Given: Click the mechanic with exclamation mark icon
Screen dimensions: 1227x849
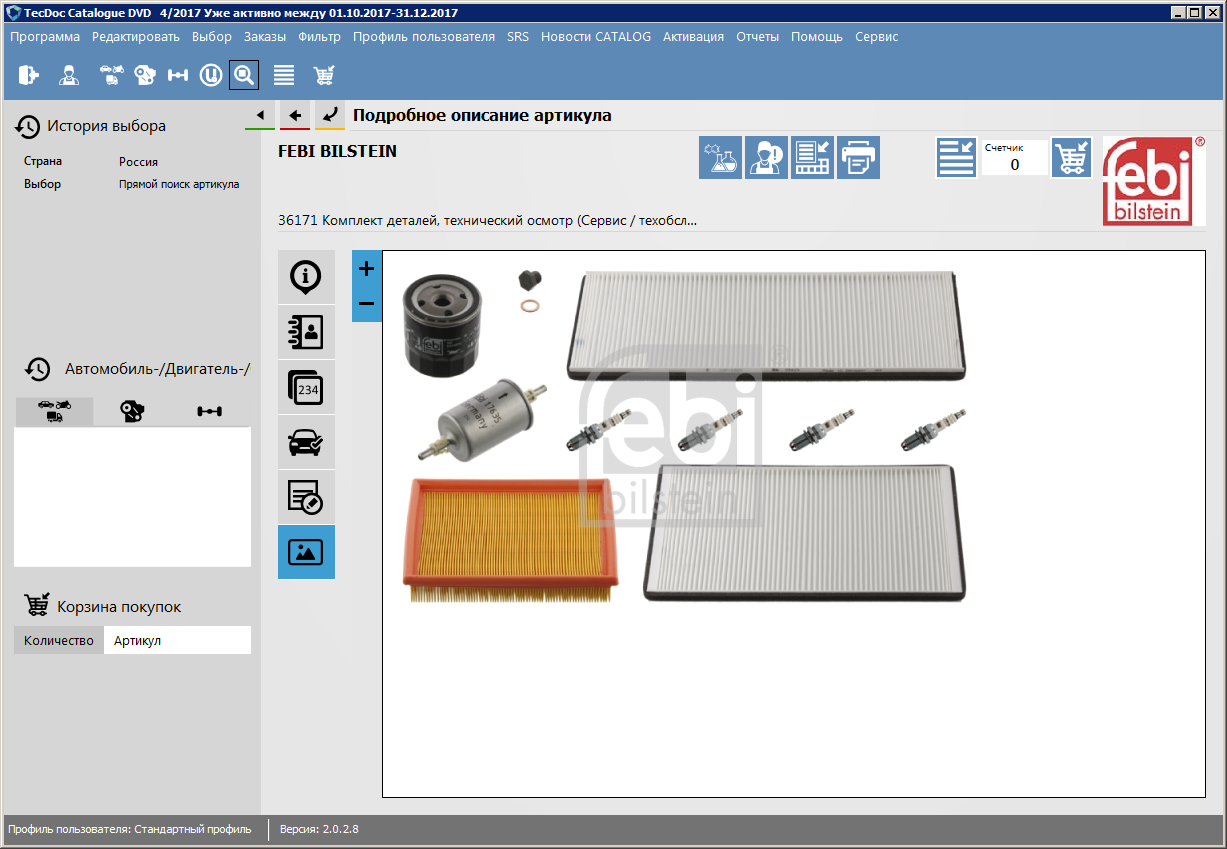Looking at the screenshot, I should 766,158.
